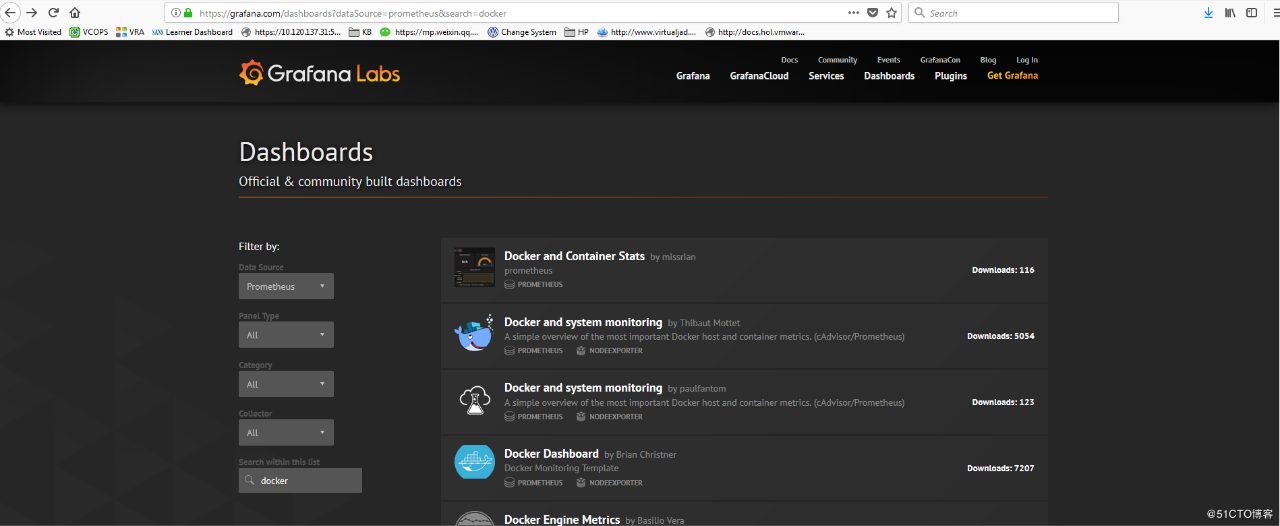Click the browser back arrow
This screenshot has width=1280, height=526.
point(11,12)
